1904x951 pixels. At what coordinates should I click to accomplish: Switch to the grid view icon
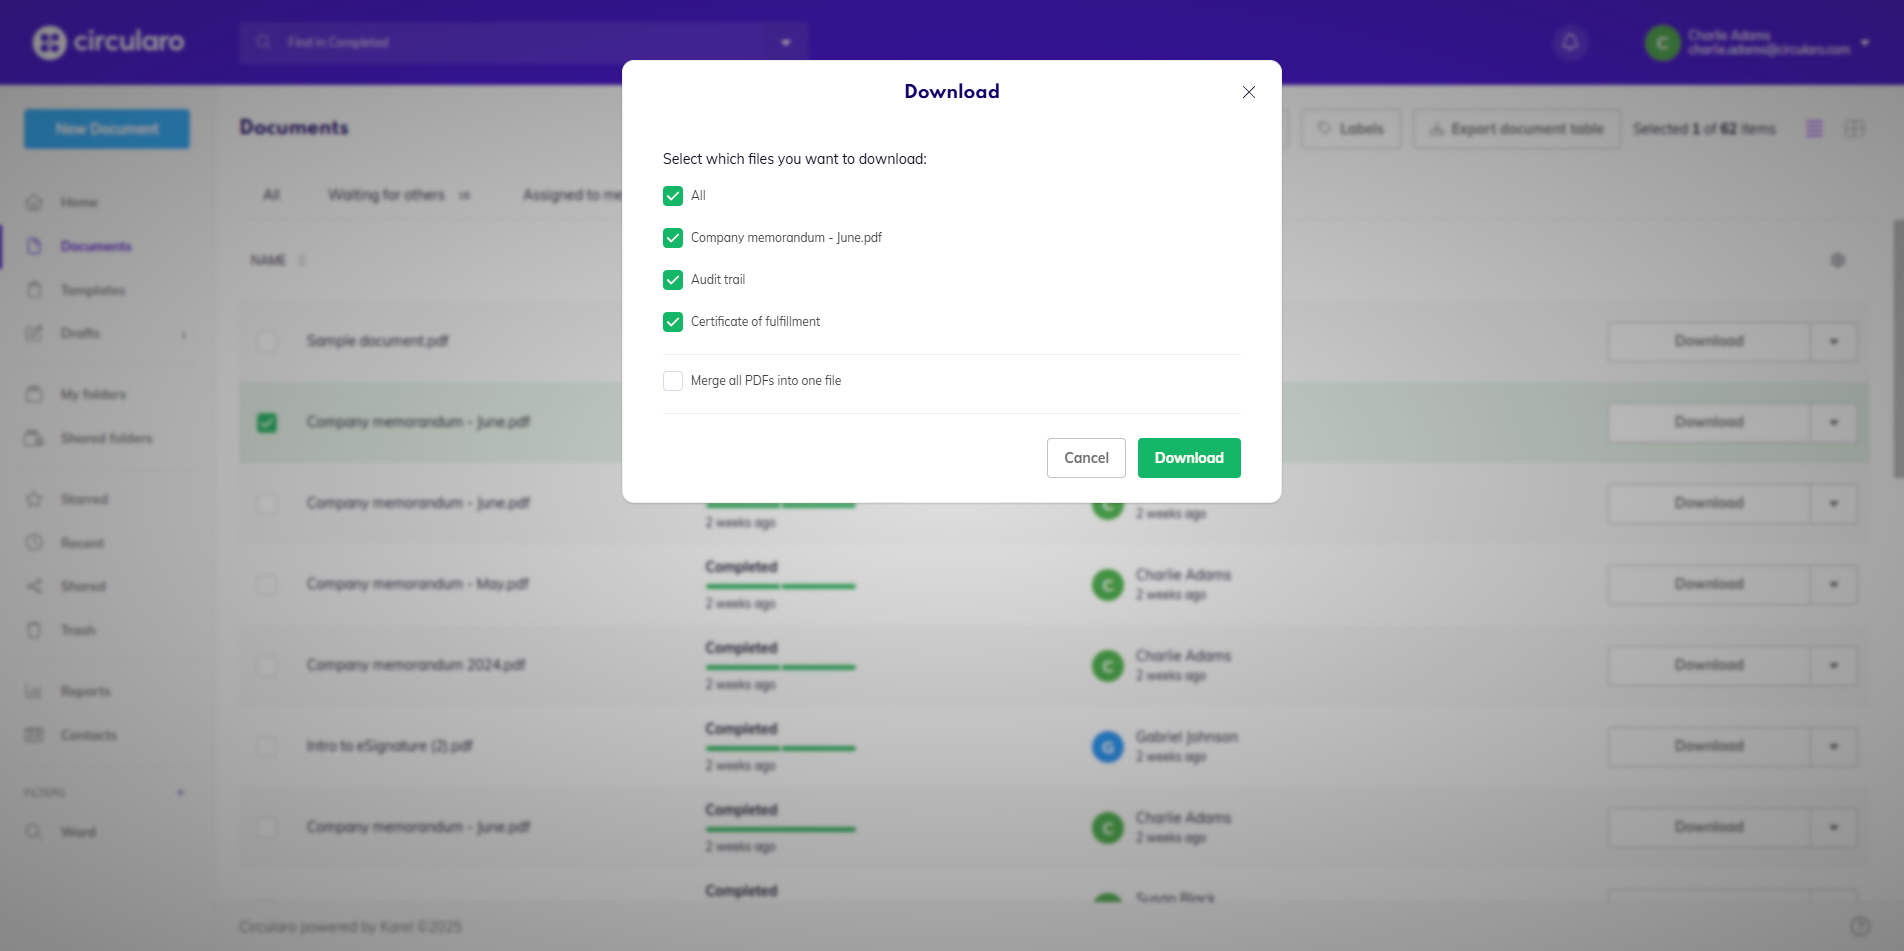pyautogui.click(x=1854, y=129)
